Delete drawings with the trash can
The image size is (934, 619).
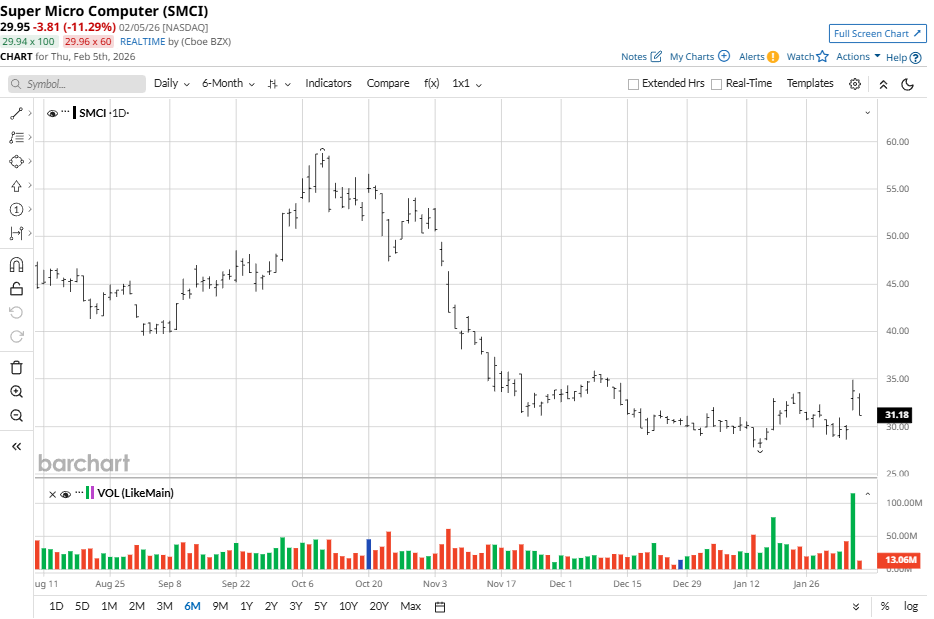pos(16,368)
